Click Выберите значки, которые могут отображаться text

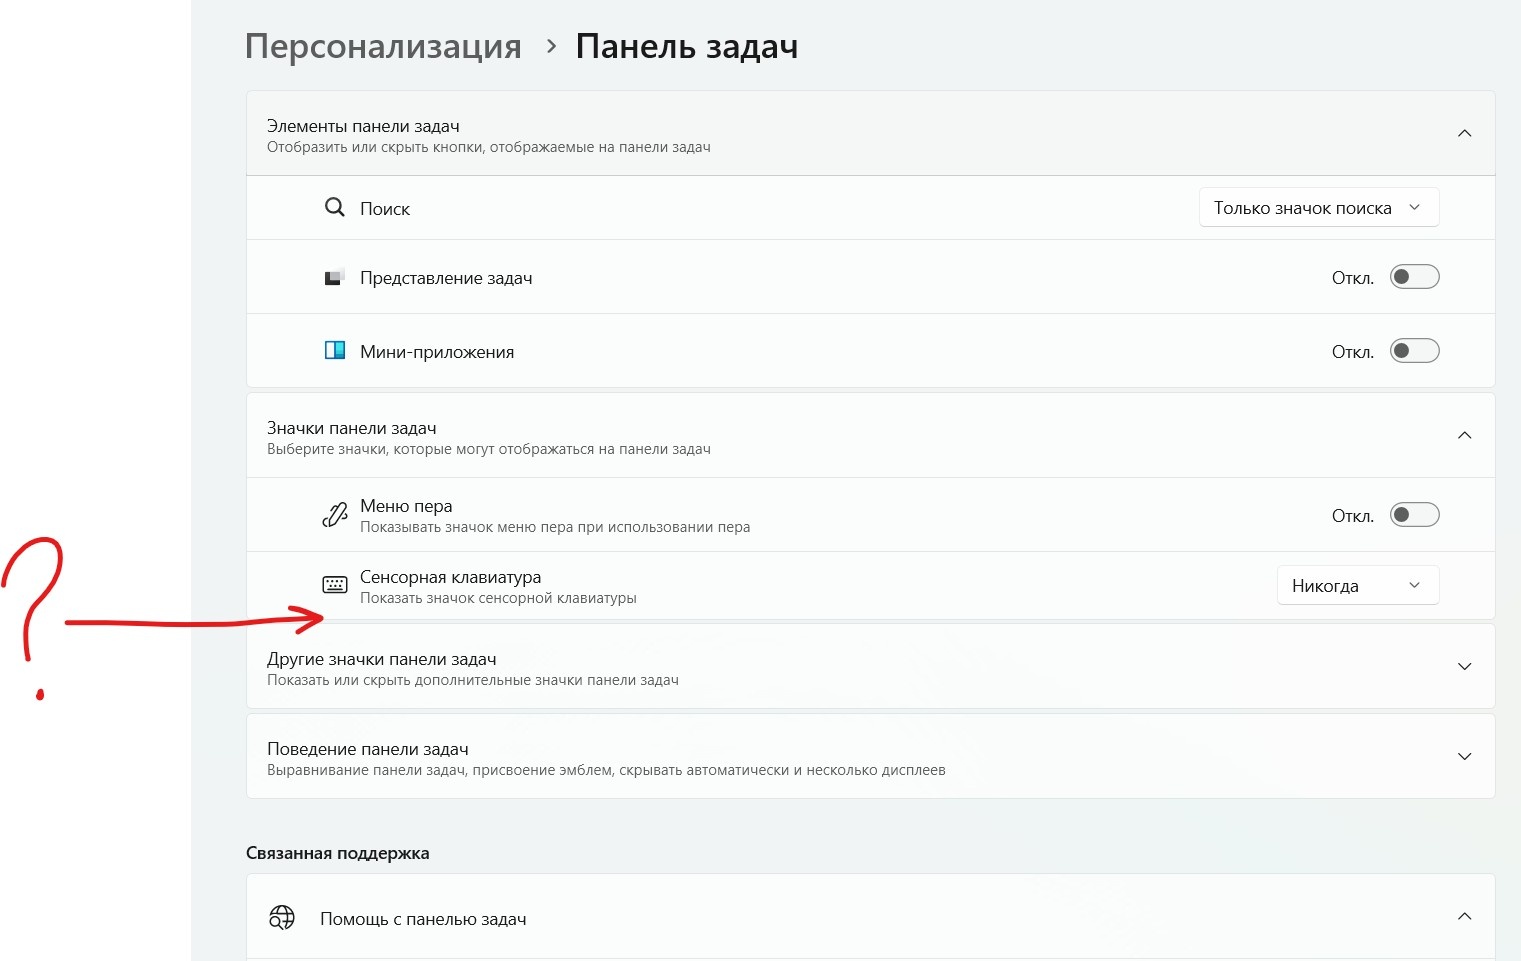(489, 449)
